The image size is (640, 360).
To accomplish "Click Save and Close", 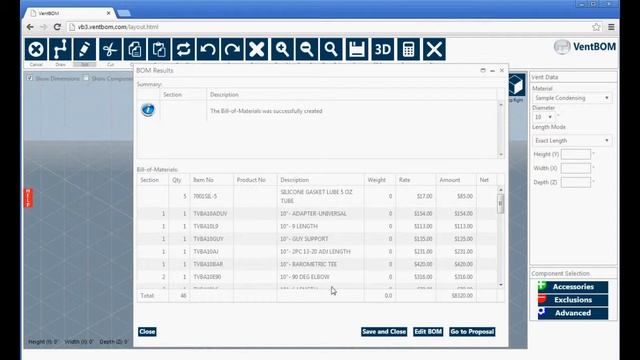I will [384, 332].
